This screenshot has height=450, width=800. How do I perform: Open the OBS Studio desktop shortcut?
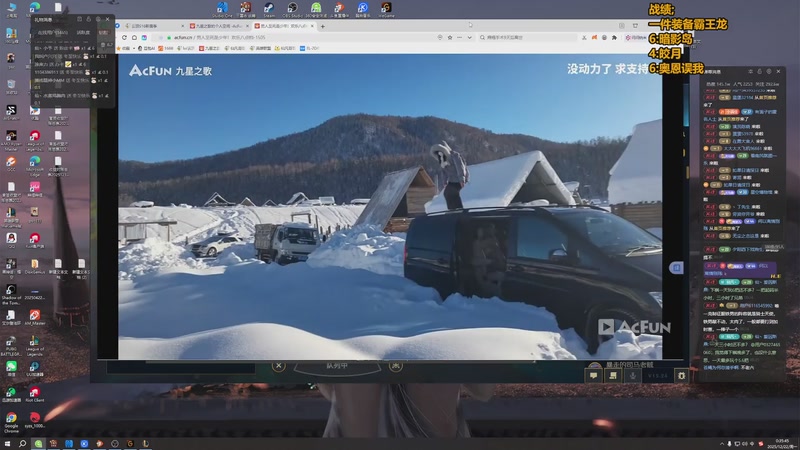coord(292,9)
